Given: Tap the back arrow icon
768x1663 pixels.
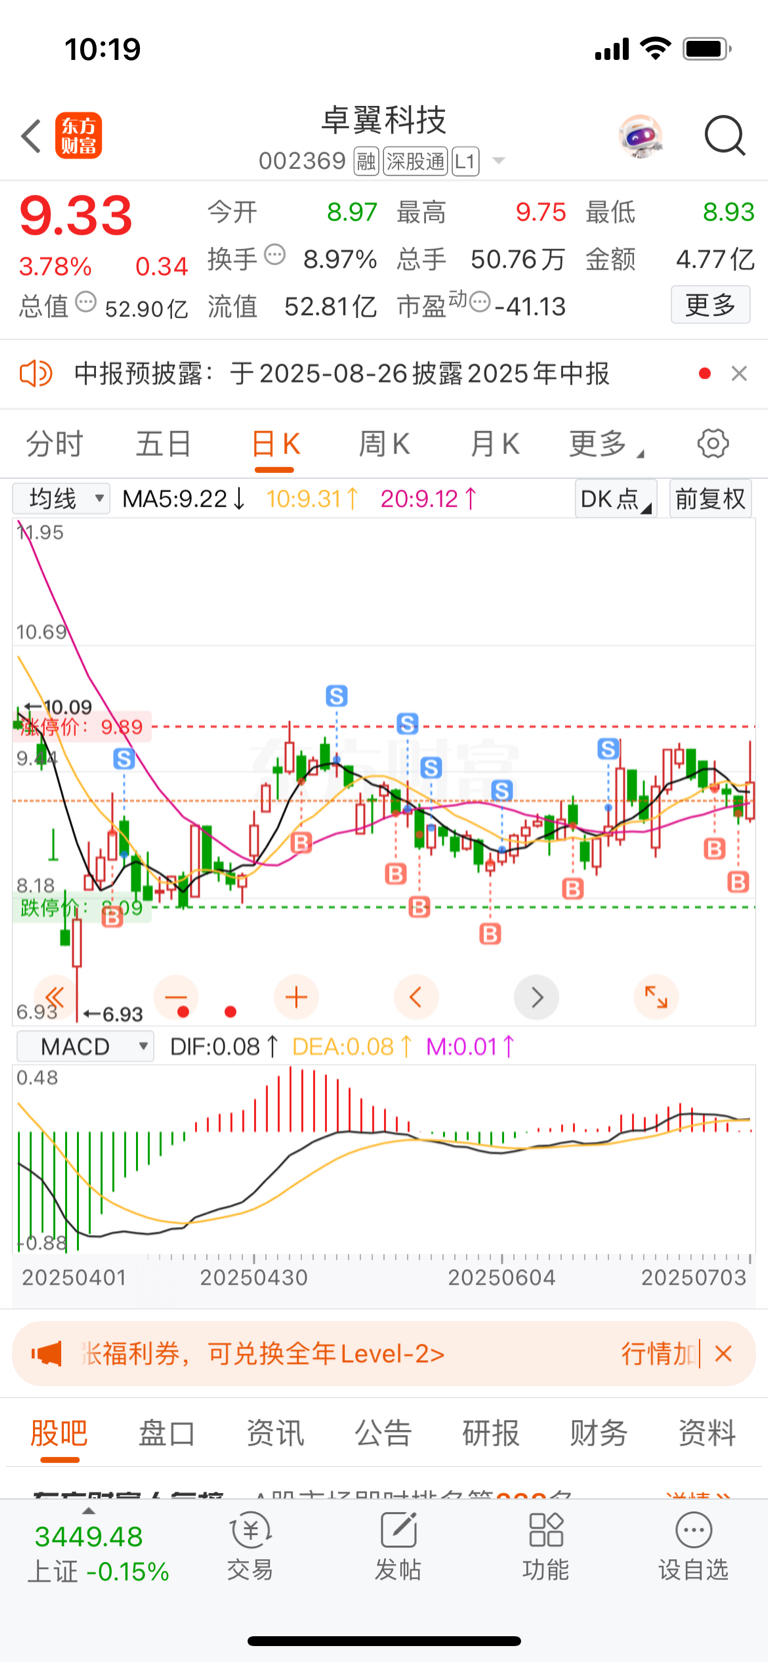Looking at the screenshot, I should 31,136.
